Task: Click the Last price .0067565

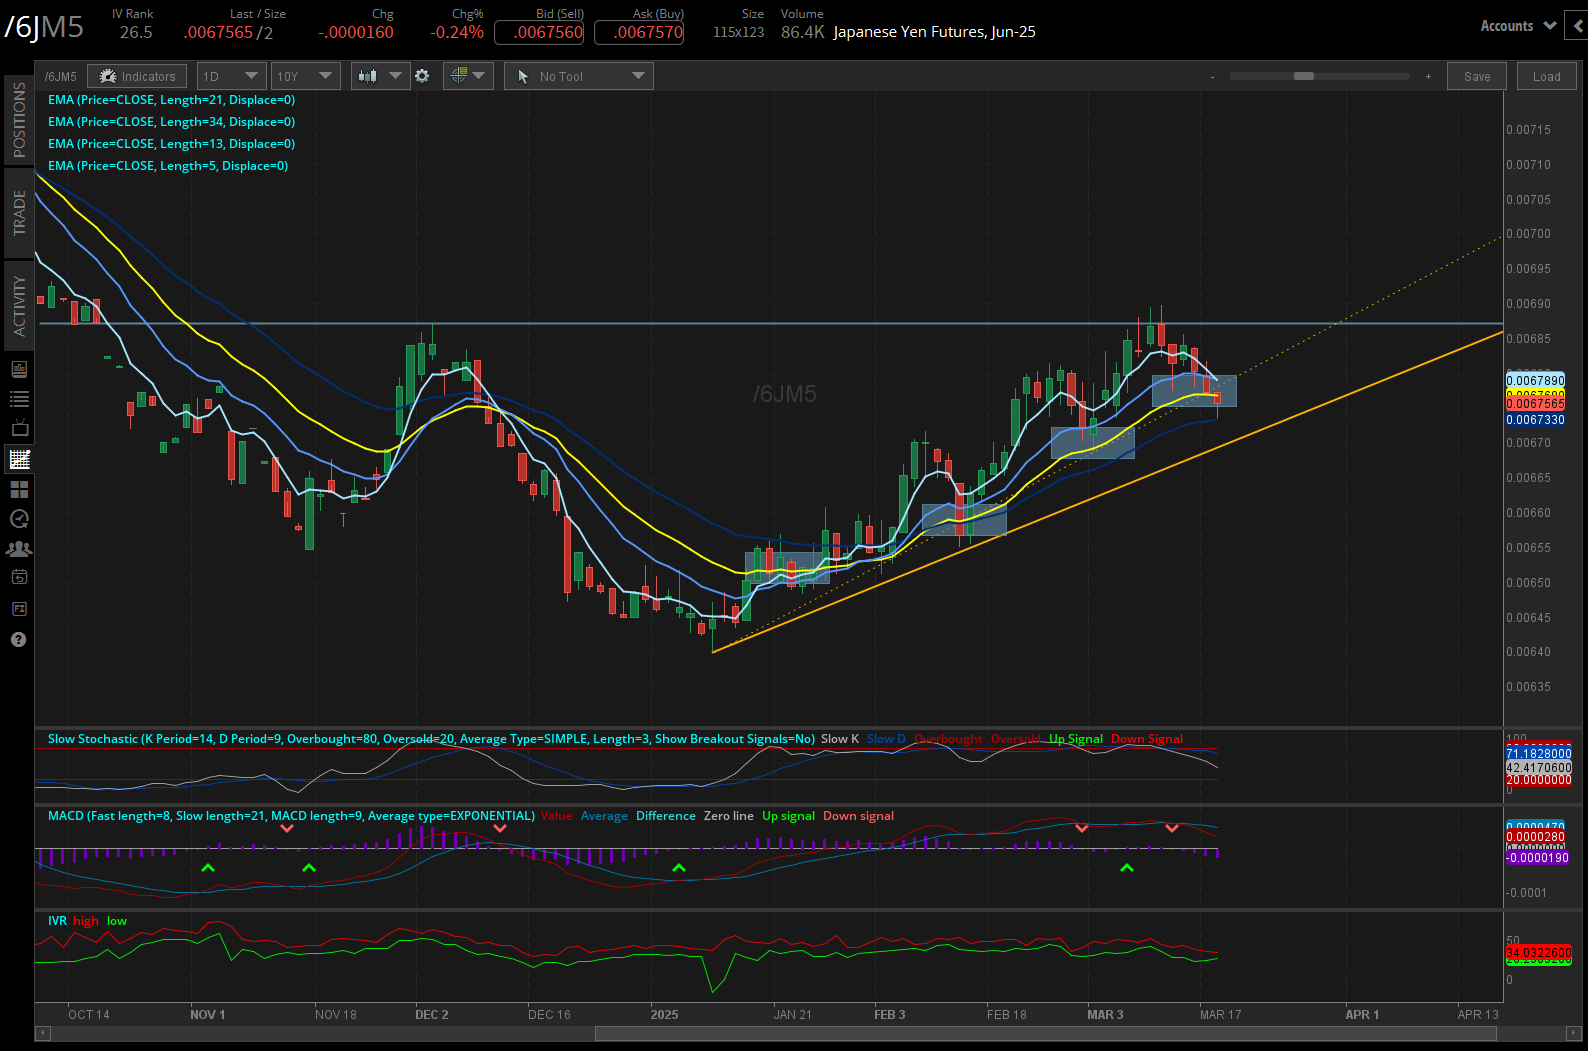Action: click(x=218, y=32)
